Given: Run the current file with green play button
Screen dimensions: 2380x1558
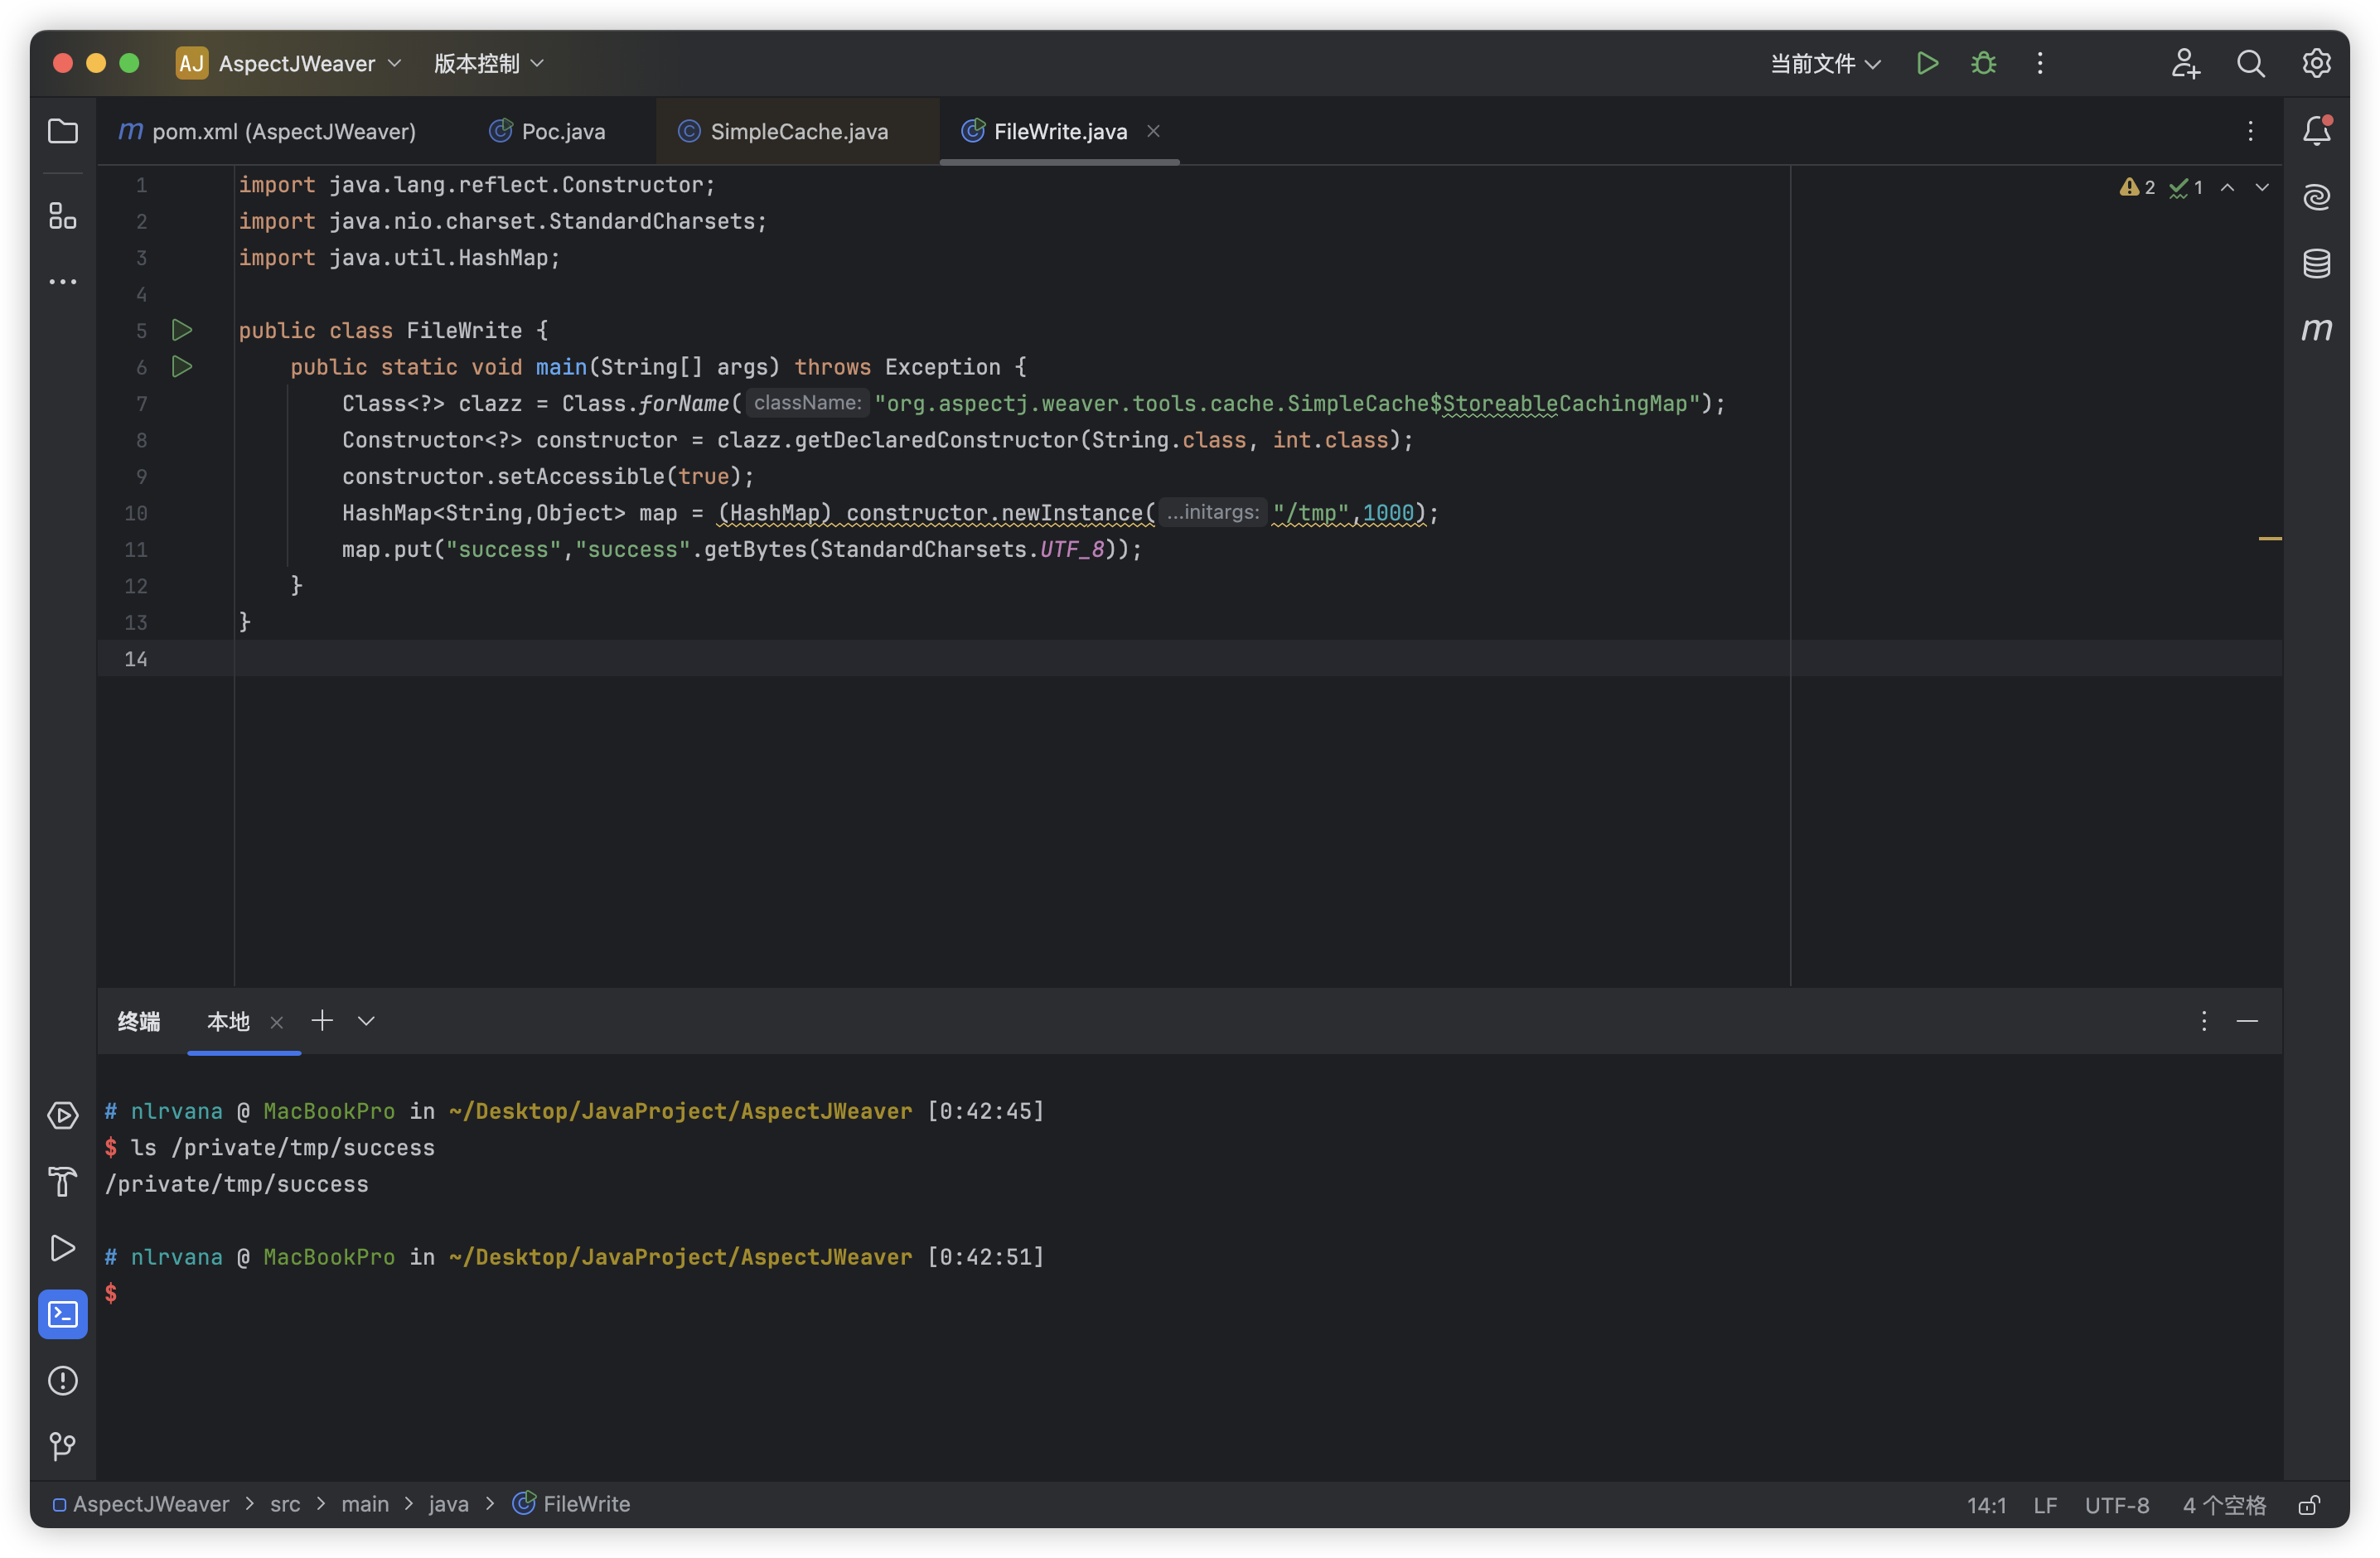Looking at the screenshot, I should 1927,63.
